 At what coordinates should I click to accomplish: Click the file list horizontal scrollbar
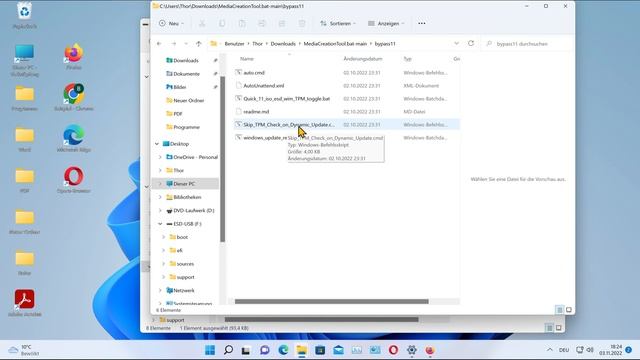331,302
